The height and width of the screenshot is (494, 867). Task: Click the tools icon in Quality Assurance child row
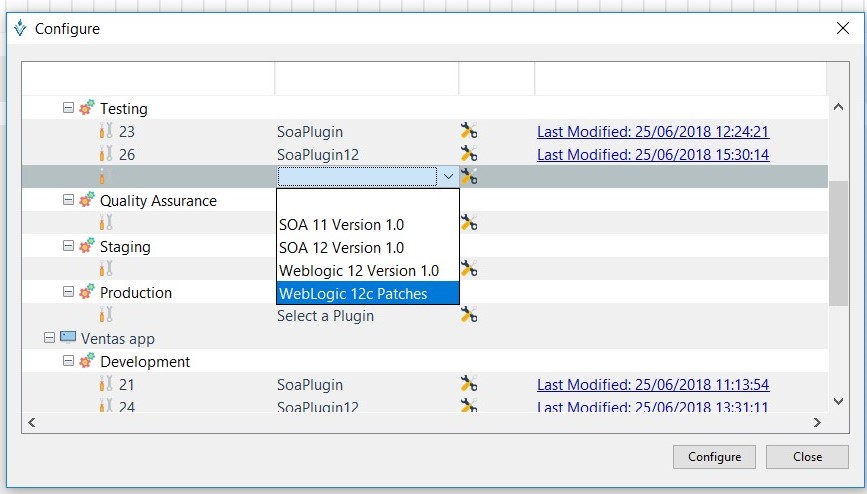click(x=468, y=223)
